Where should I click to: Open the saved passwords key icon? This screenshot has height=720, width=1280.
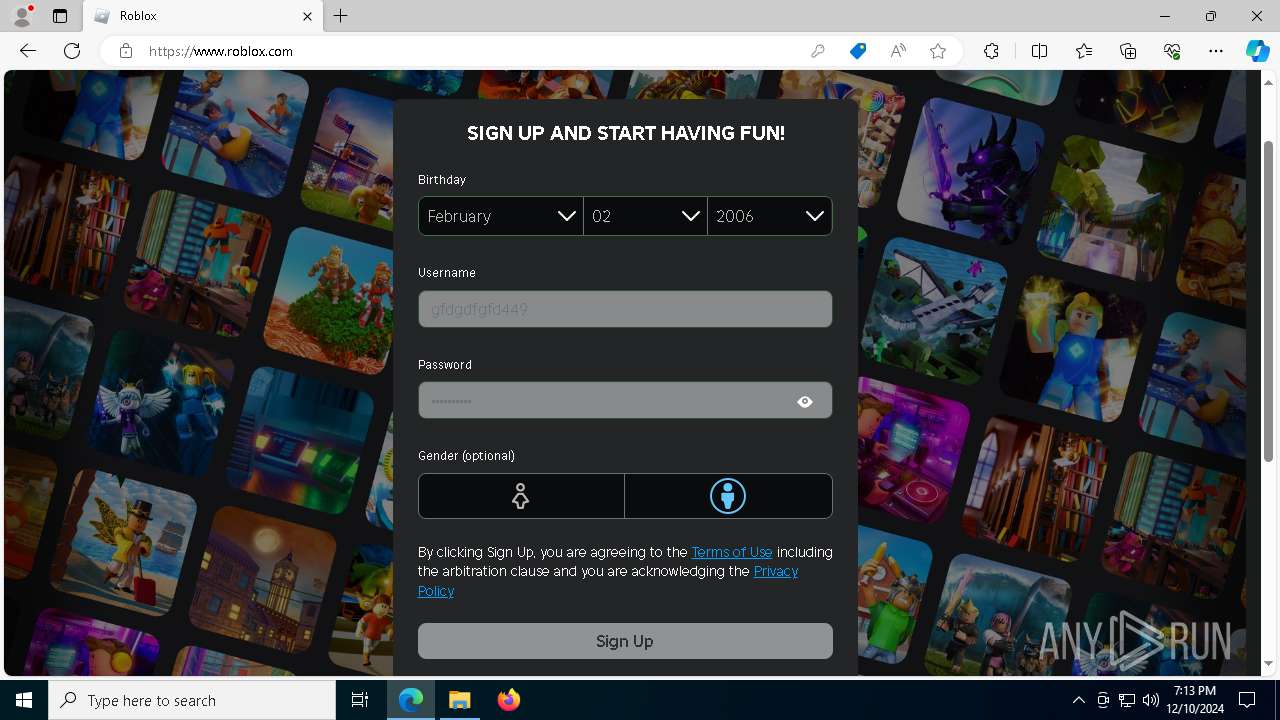pos(818,51)
